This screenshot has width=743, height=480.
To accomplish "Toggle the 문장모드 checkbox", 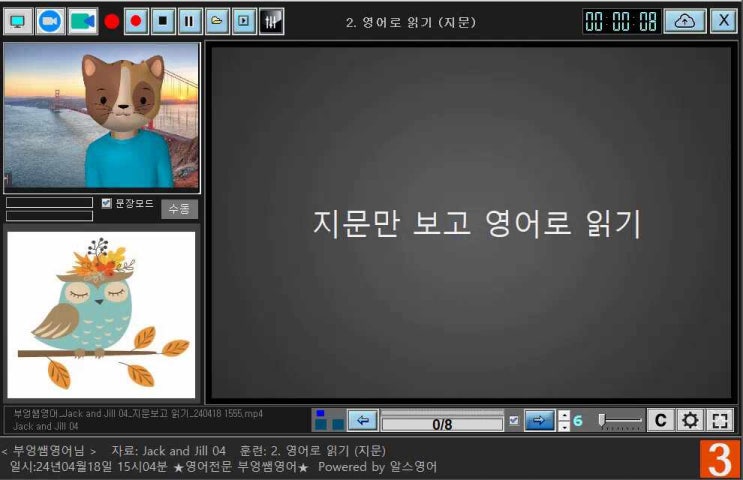I will (x=107, y=203).
